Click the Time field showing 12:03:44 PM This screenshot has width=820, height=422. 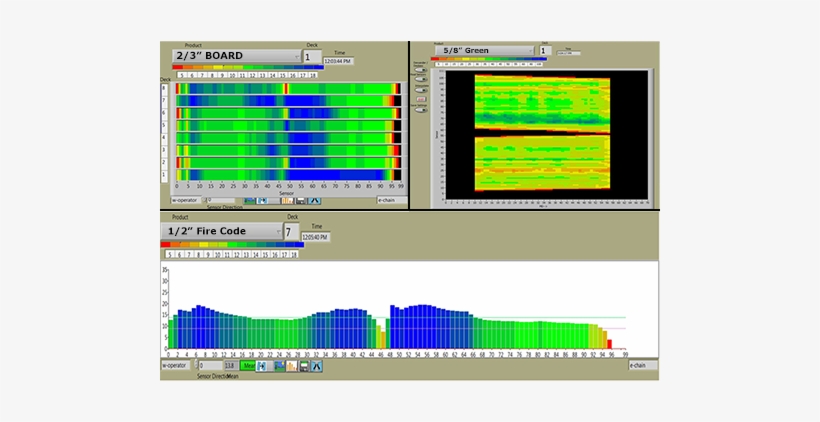click(x=338, y=61)
